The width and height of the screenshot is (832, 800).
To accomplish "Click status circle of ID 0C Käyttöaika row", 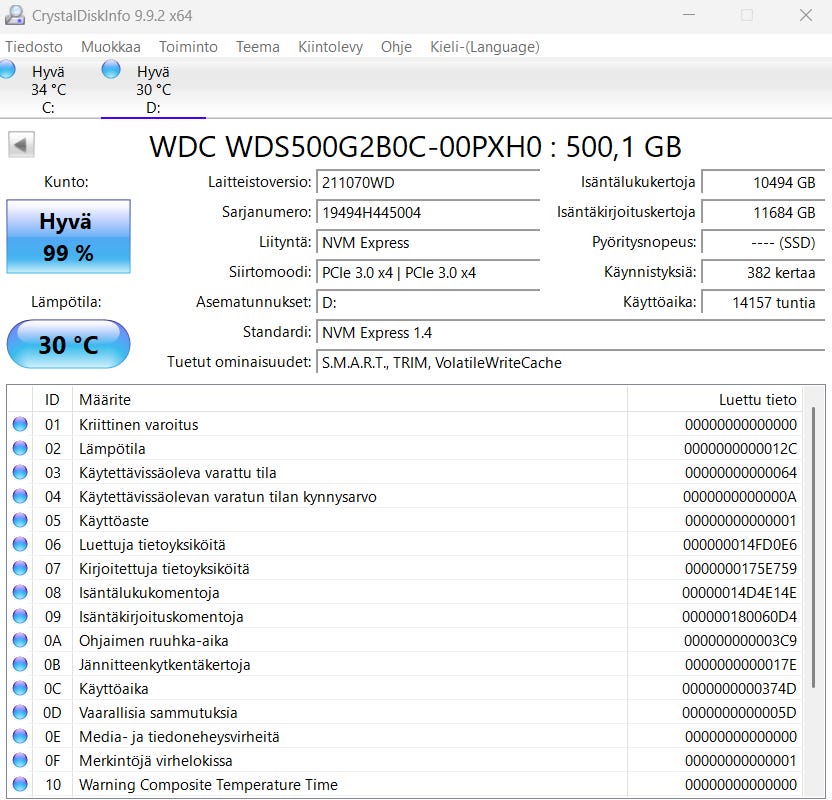I will coord(20,689).
